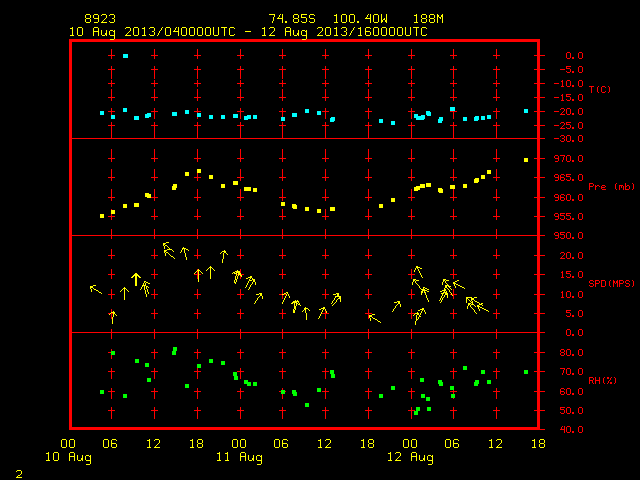This screenshot has width=640, height=480.
Task: Click the 11 Aug date label
Action: [x=239, y=457]
